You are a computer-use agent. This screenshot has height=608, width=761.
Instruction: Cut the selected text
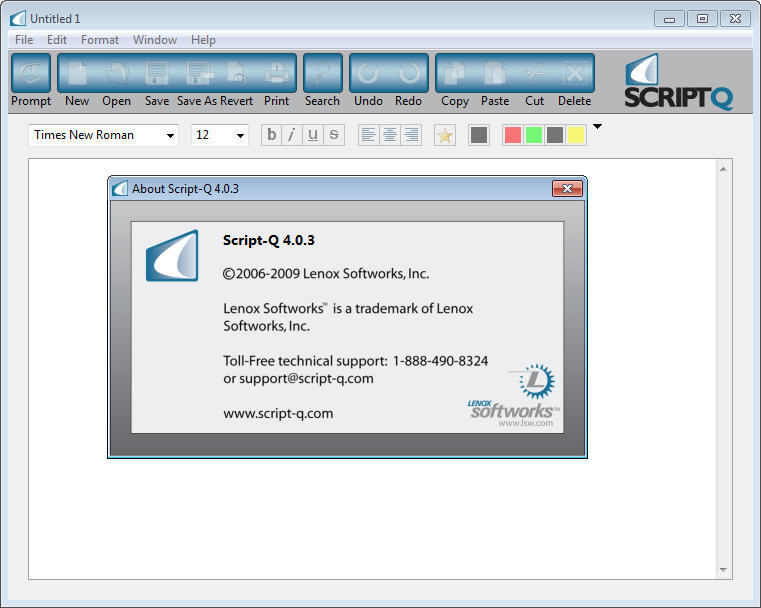click(x=534, y=73)
